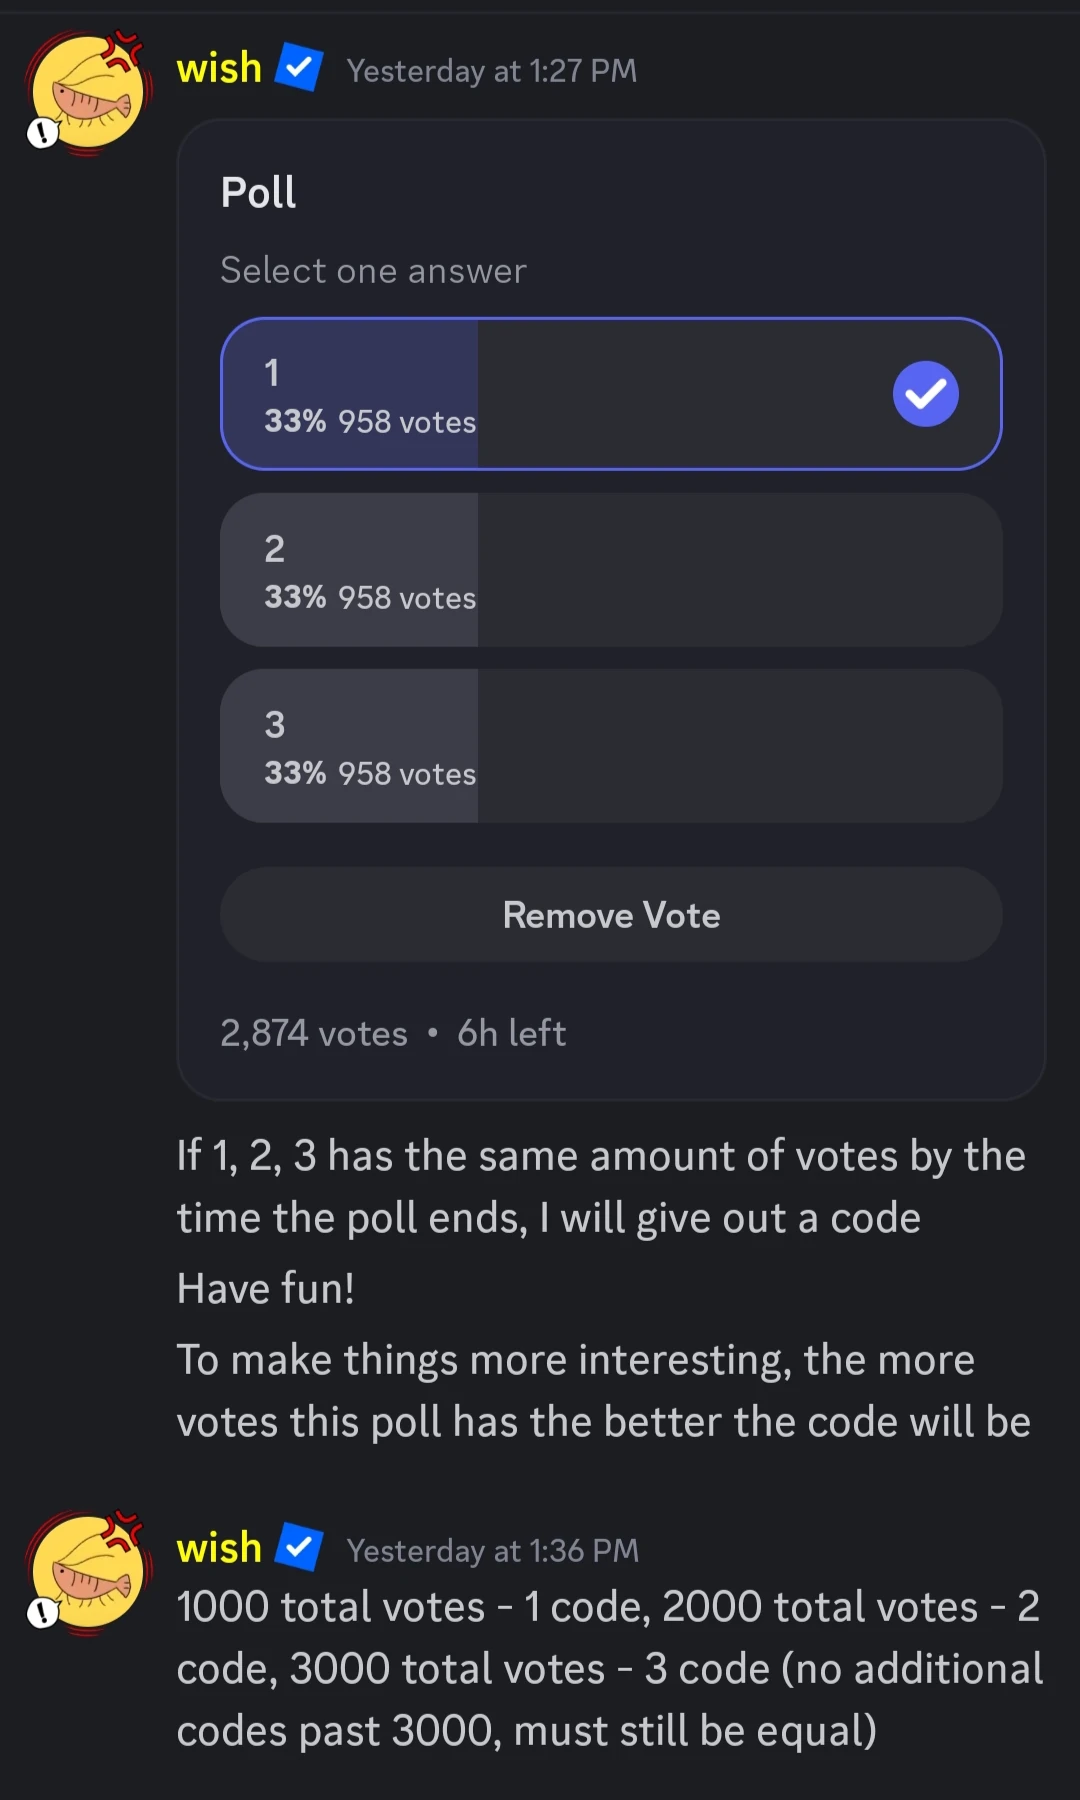Open wish's avatar on the 1:36 PM message
The image size is (1080, 1800).
(x=88, y=1573)
